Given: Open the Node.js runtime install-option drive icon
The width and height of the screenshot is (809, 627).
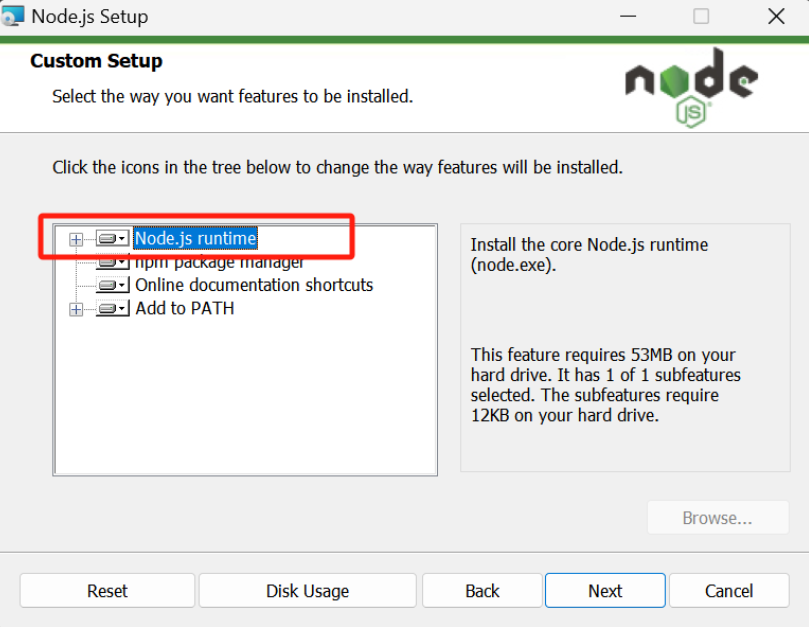Looking at the screenshot, I should point(112,239).
